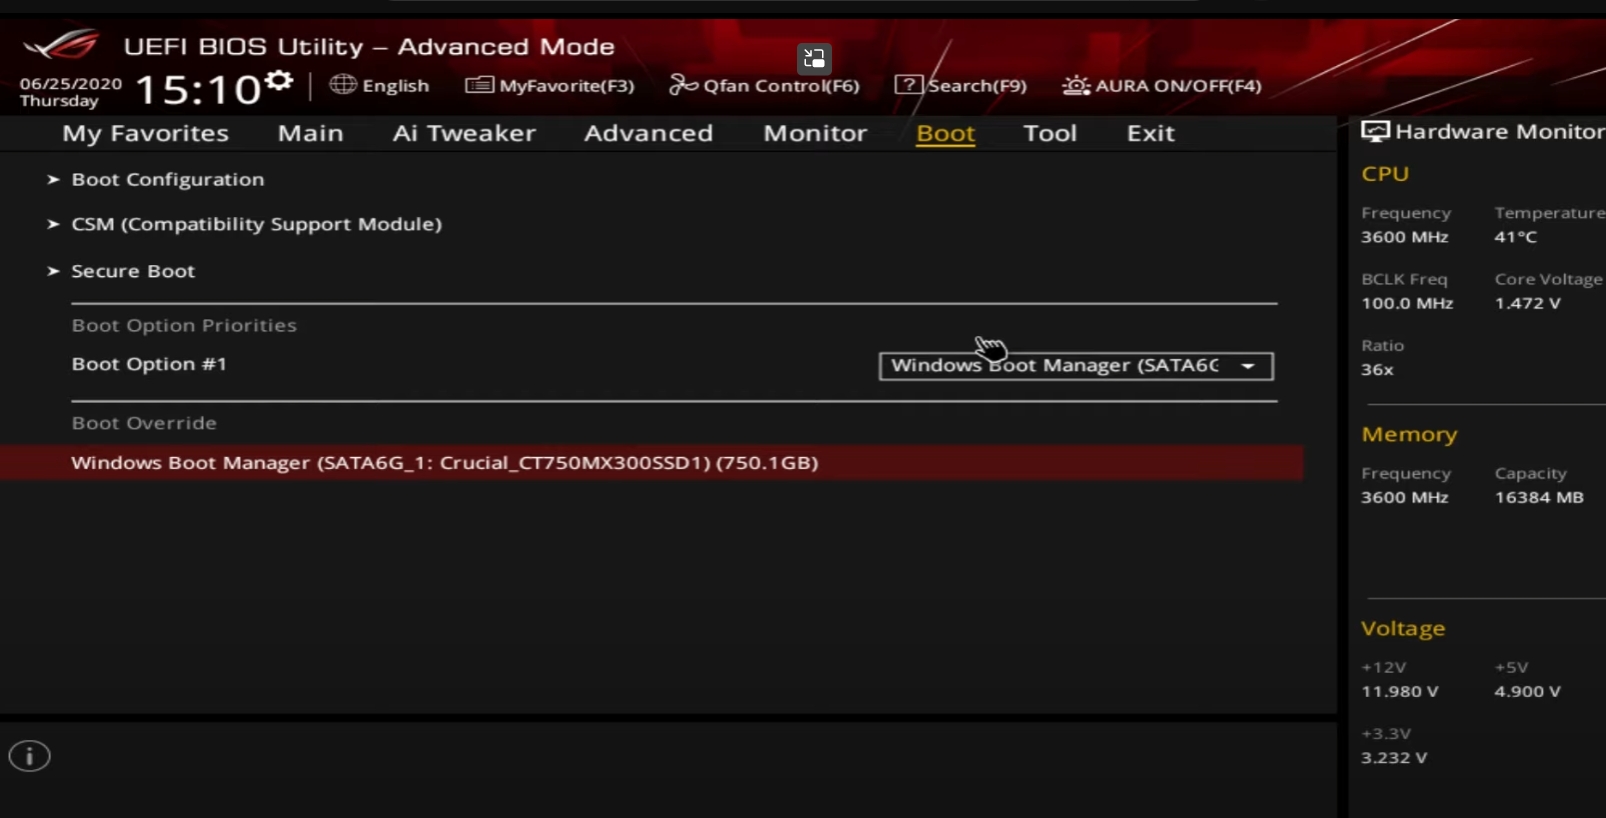1606x818 pixels.
Task: Click the Voltage section heading
Action: pos(1403,629)
